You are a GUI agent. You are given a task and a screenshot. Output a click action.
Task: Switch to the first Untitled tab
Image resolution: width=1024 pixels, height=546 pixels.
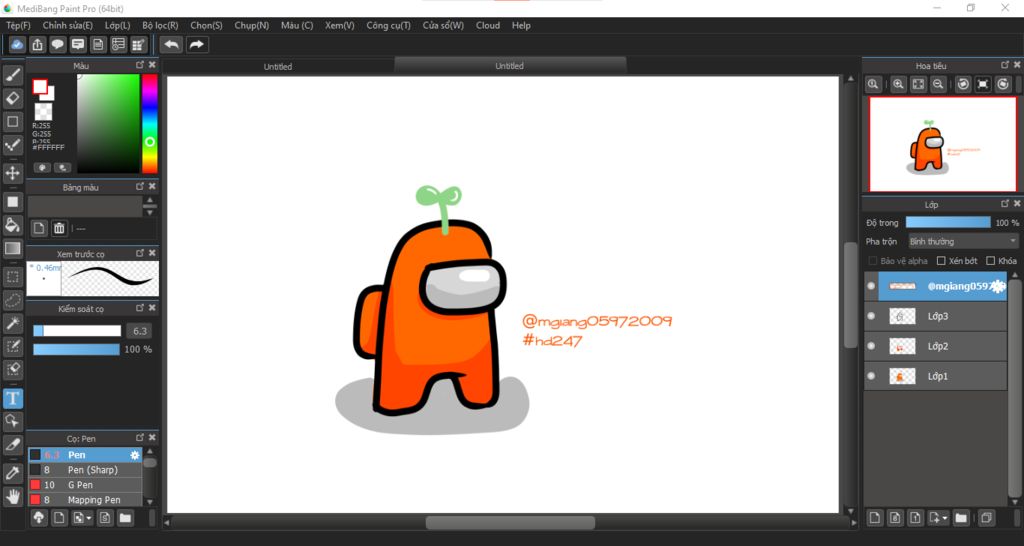click(278, 67)
